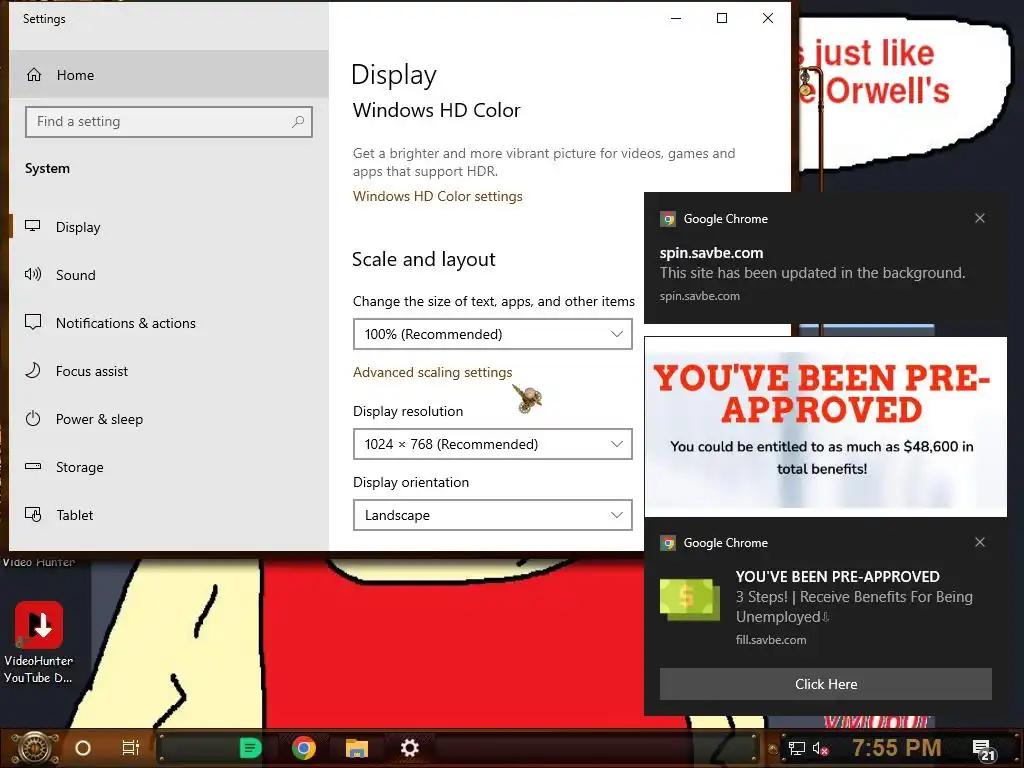The height and width of the screenshot is (768, 1024).
Task: Open Cortana circle on taskbar
Action: [x=83, y=748]
